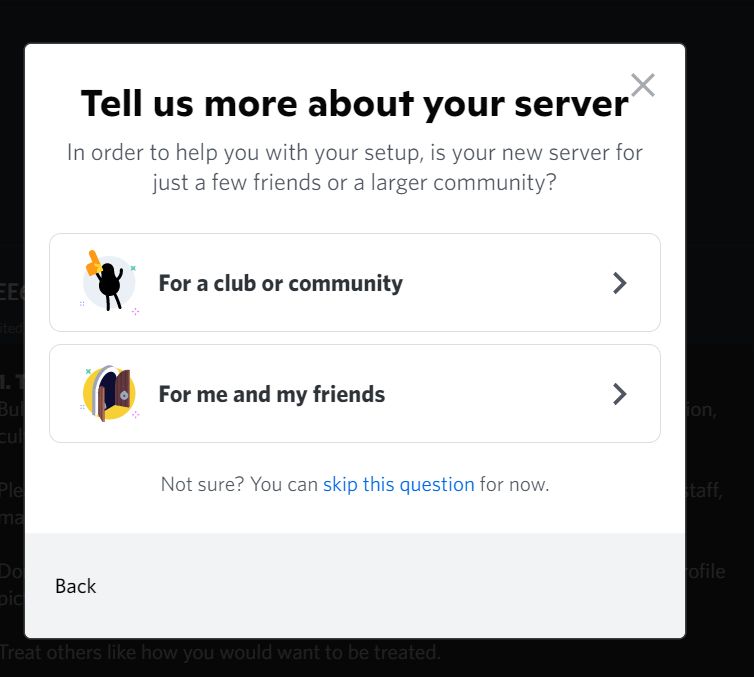Click the 'Not sure? You can' text

click(x=239, y=484)
